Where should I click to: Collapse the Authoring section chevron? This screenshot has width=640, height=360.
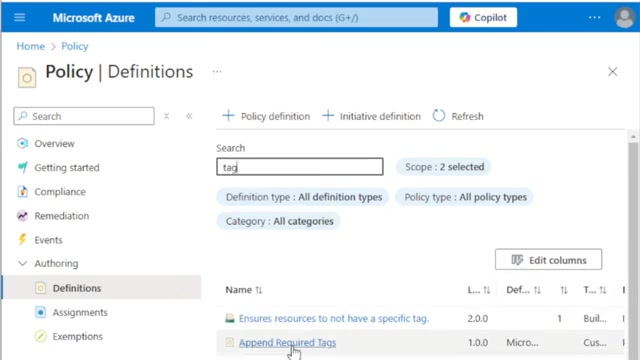23,264
